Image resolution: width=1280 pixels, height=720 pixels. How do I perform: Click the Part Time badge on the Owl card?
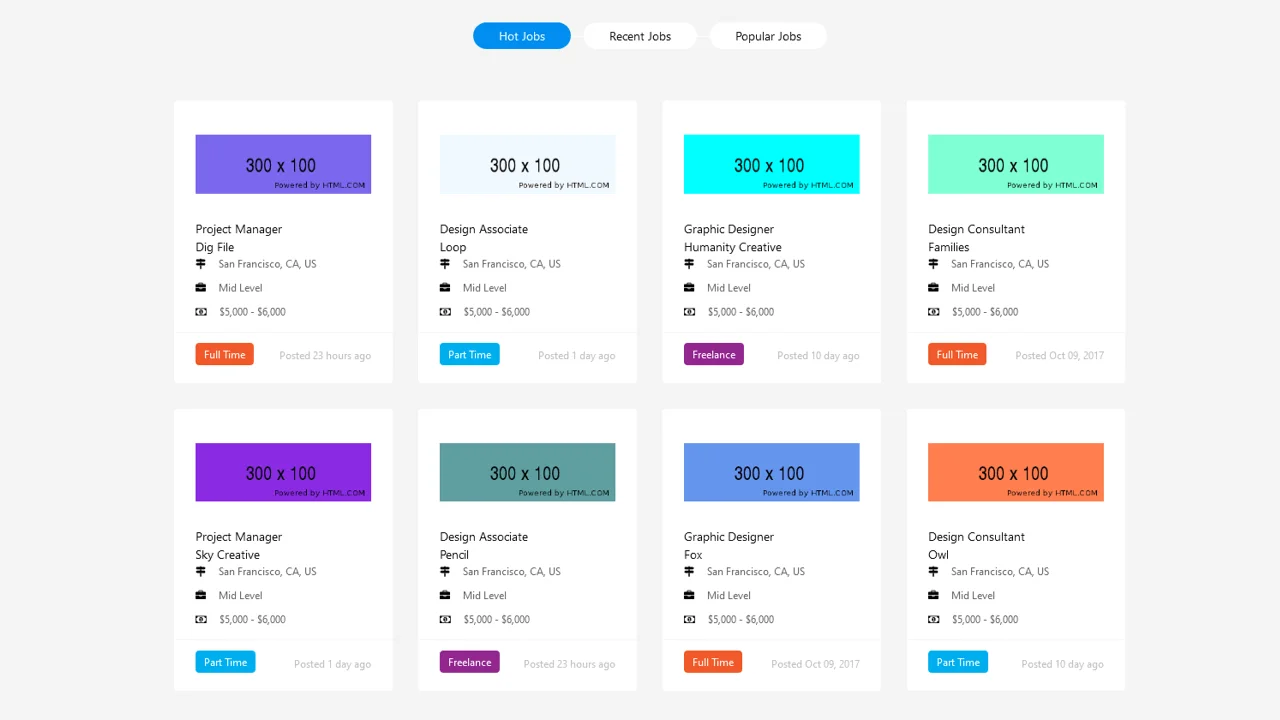957,661
